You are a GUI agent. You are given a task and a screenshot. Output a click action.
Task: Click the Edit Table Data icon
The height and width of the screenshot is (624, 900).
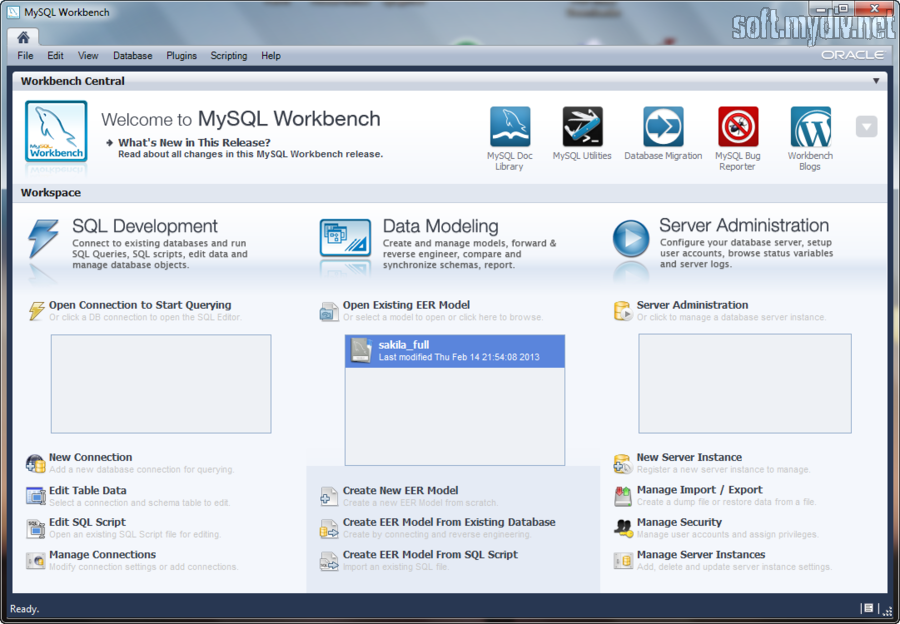coord(36,496)
